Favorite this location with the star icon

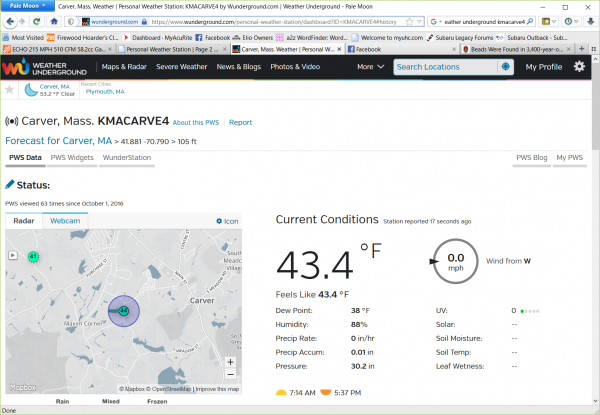(x=9, y=90)
